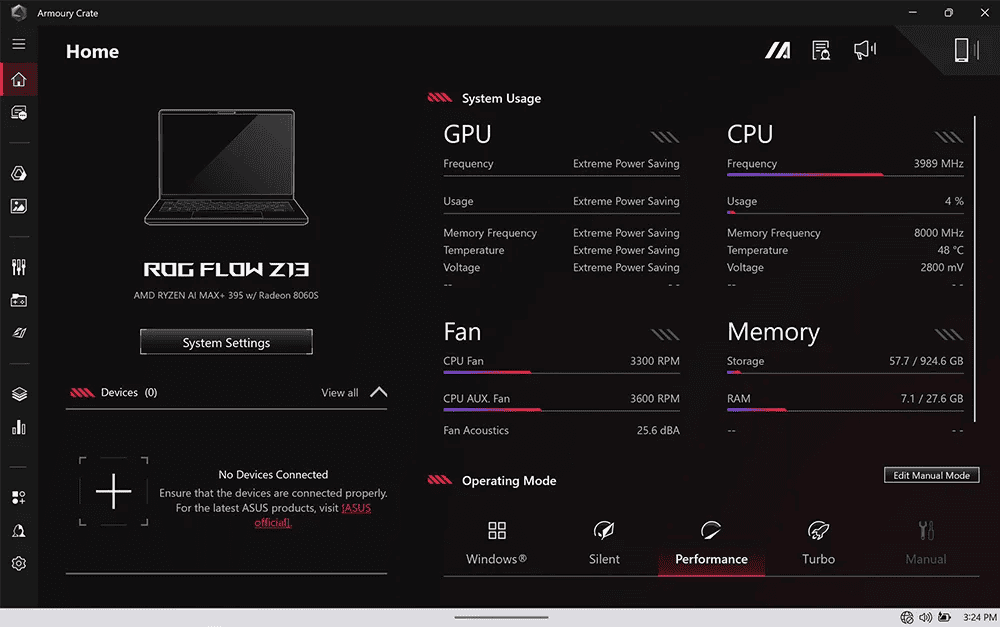Click the CPU widget heading
This screenshot has height=627, width=1000.
click(750, 134)
